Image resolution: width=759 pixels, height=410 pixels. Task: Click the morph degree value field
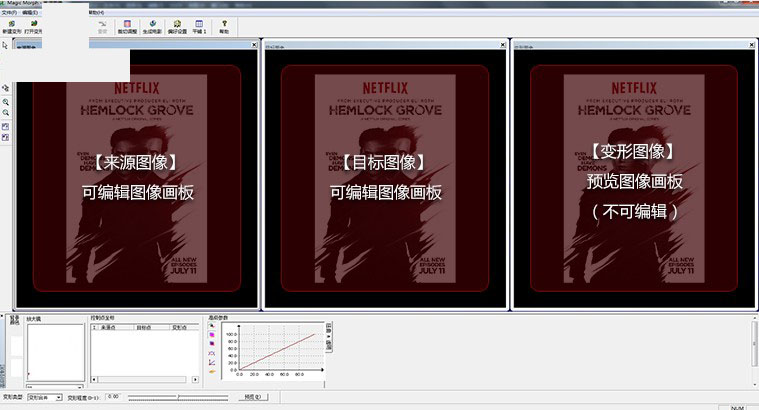click(113, 397)
